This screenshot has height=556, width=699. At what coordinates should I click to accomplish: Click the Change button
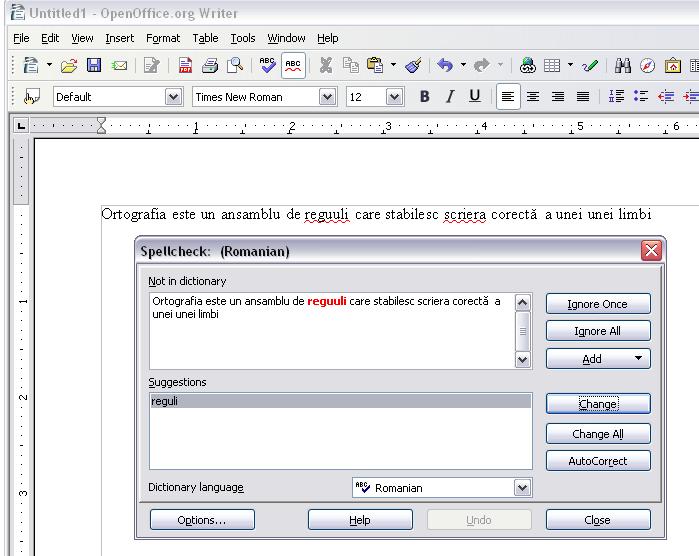pyautogui.click(x=598, y=404)
